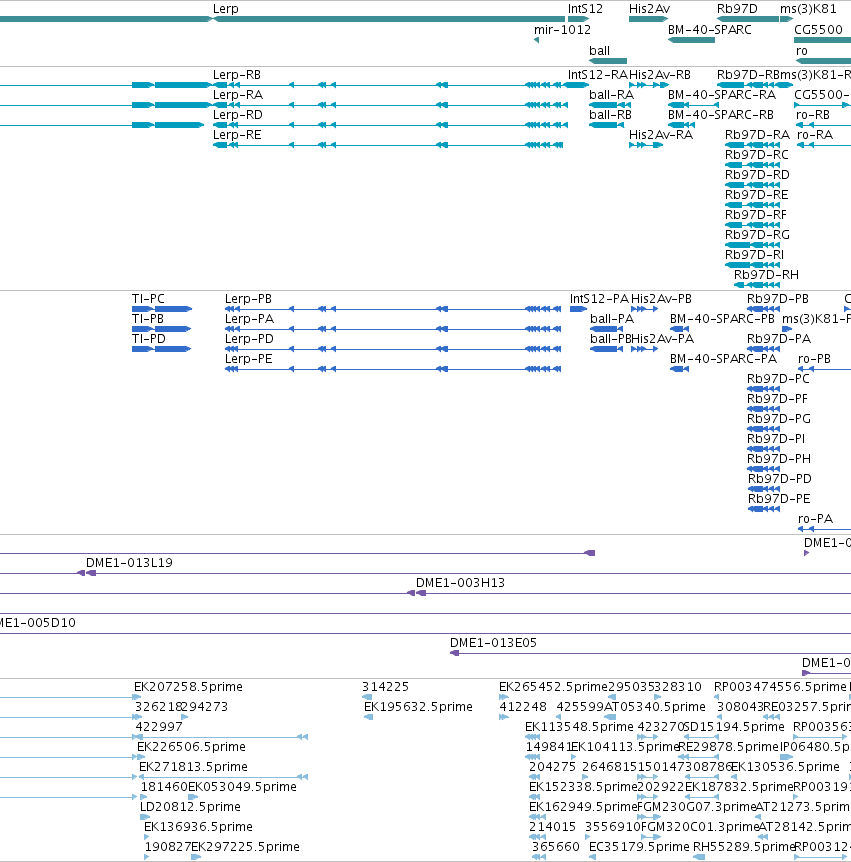This screenshot has height=862, width=851.
Task: Select transcript BM-40-SPARC-RB
Action: (721, 115)
